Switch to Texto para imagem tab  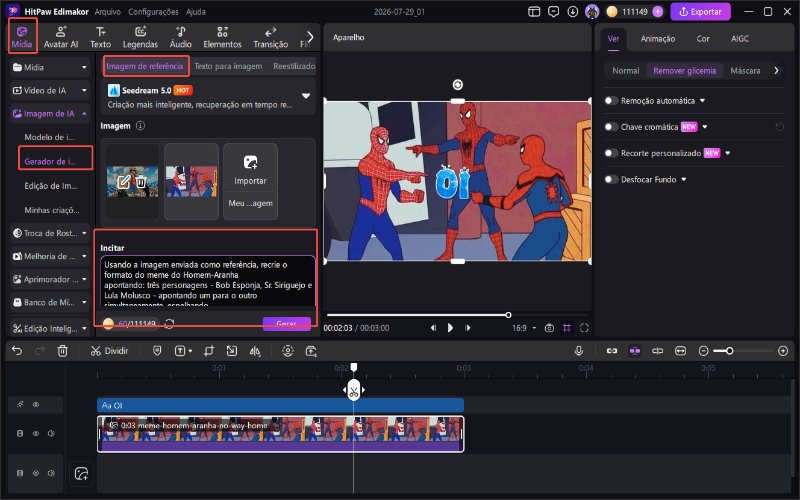[228, 66]
